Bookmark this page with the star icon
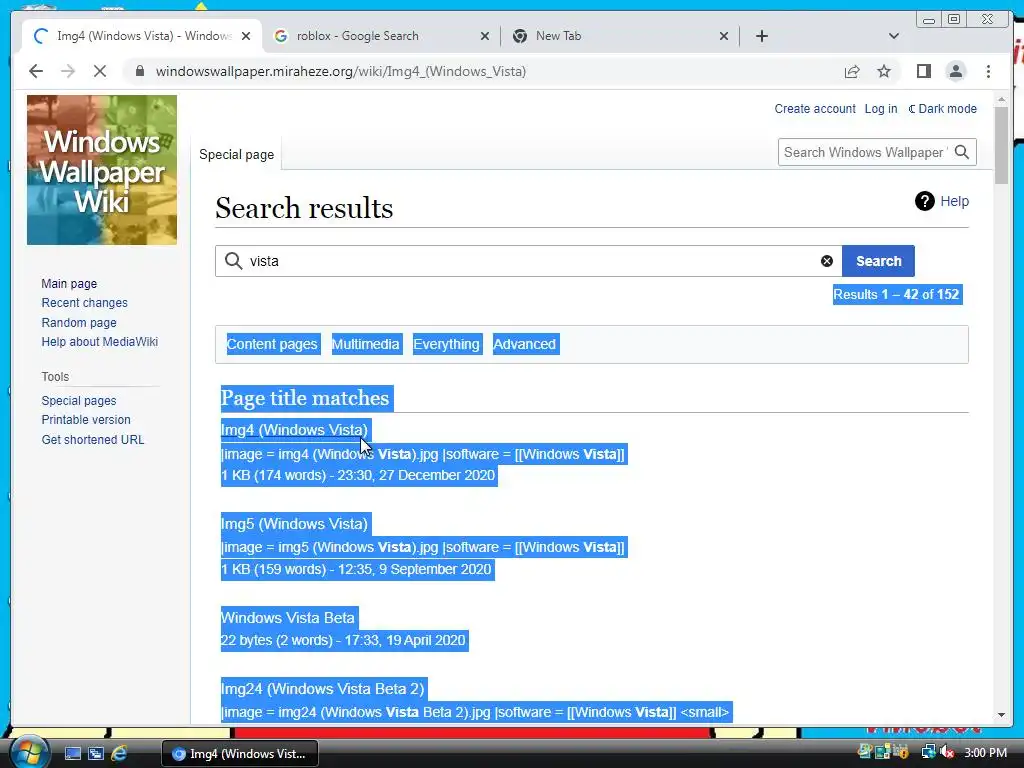This screenshot has height=768, width=1024. 884,71
